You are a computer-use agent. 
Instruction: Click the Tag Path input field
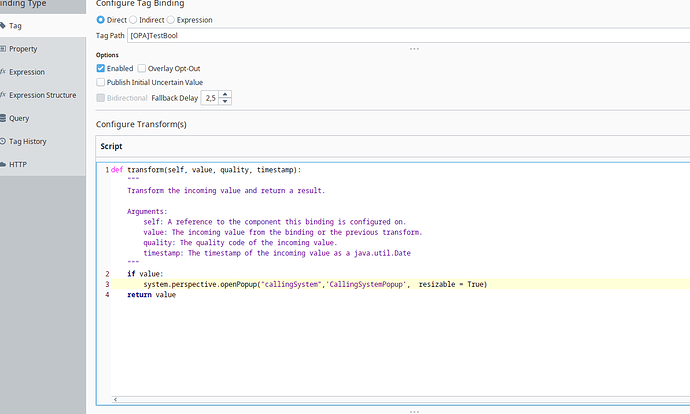[408, 36]
